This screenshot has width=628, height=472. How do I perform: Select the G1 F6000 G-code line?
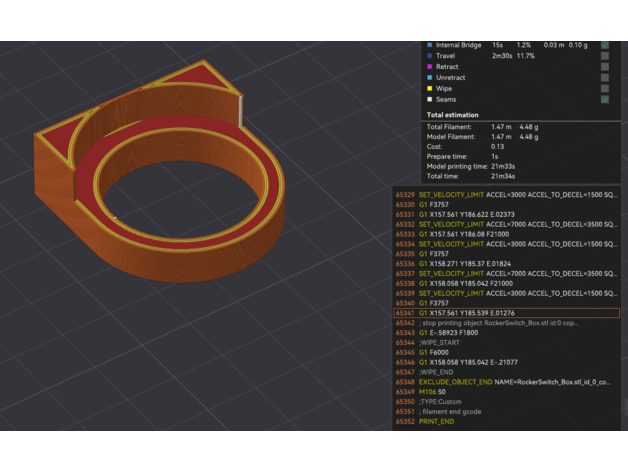436,352
